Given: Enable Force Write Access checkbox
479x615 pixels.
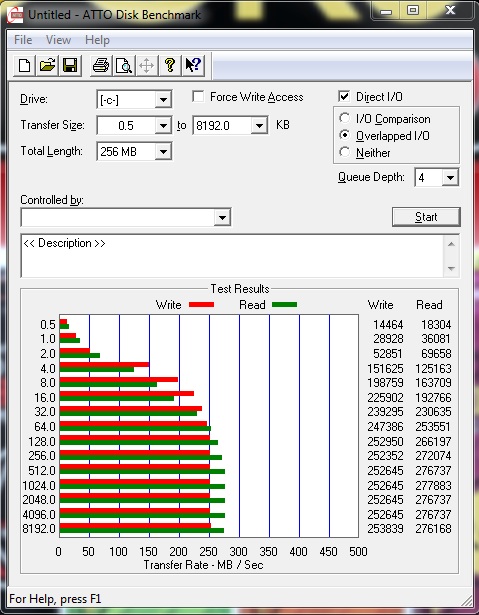Looking at the screenshot, I should pyautogui.click(x=198, y=96).
